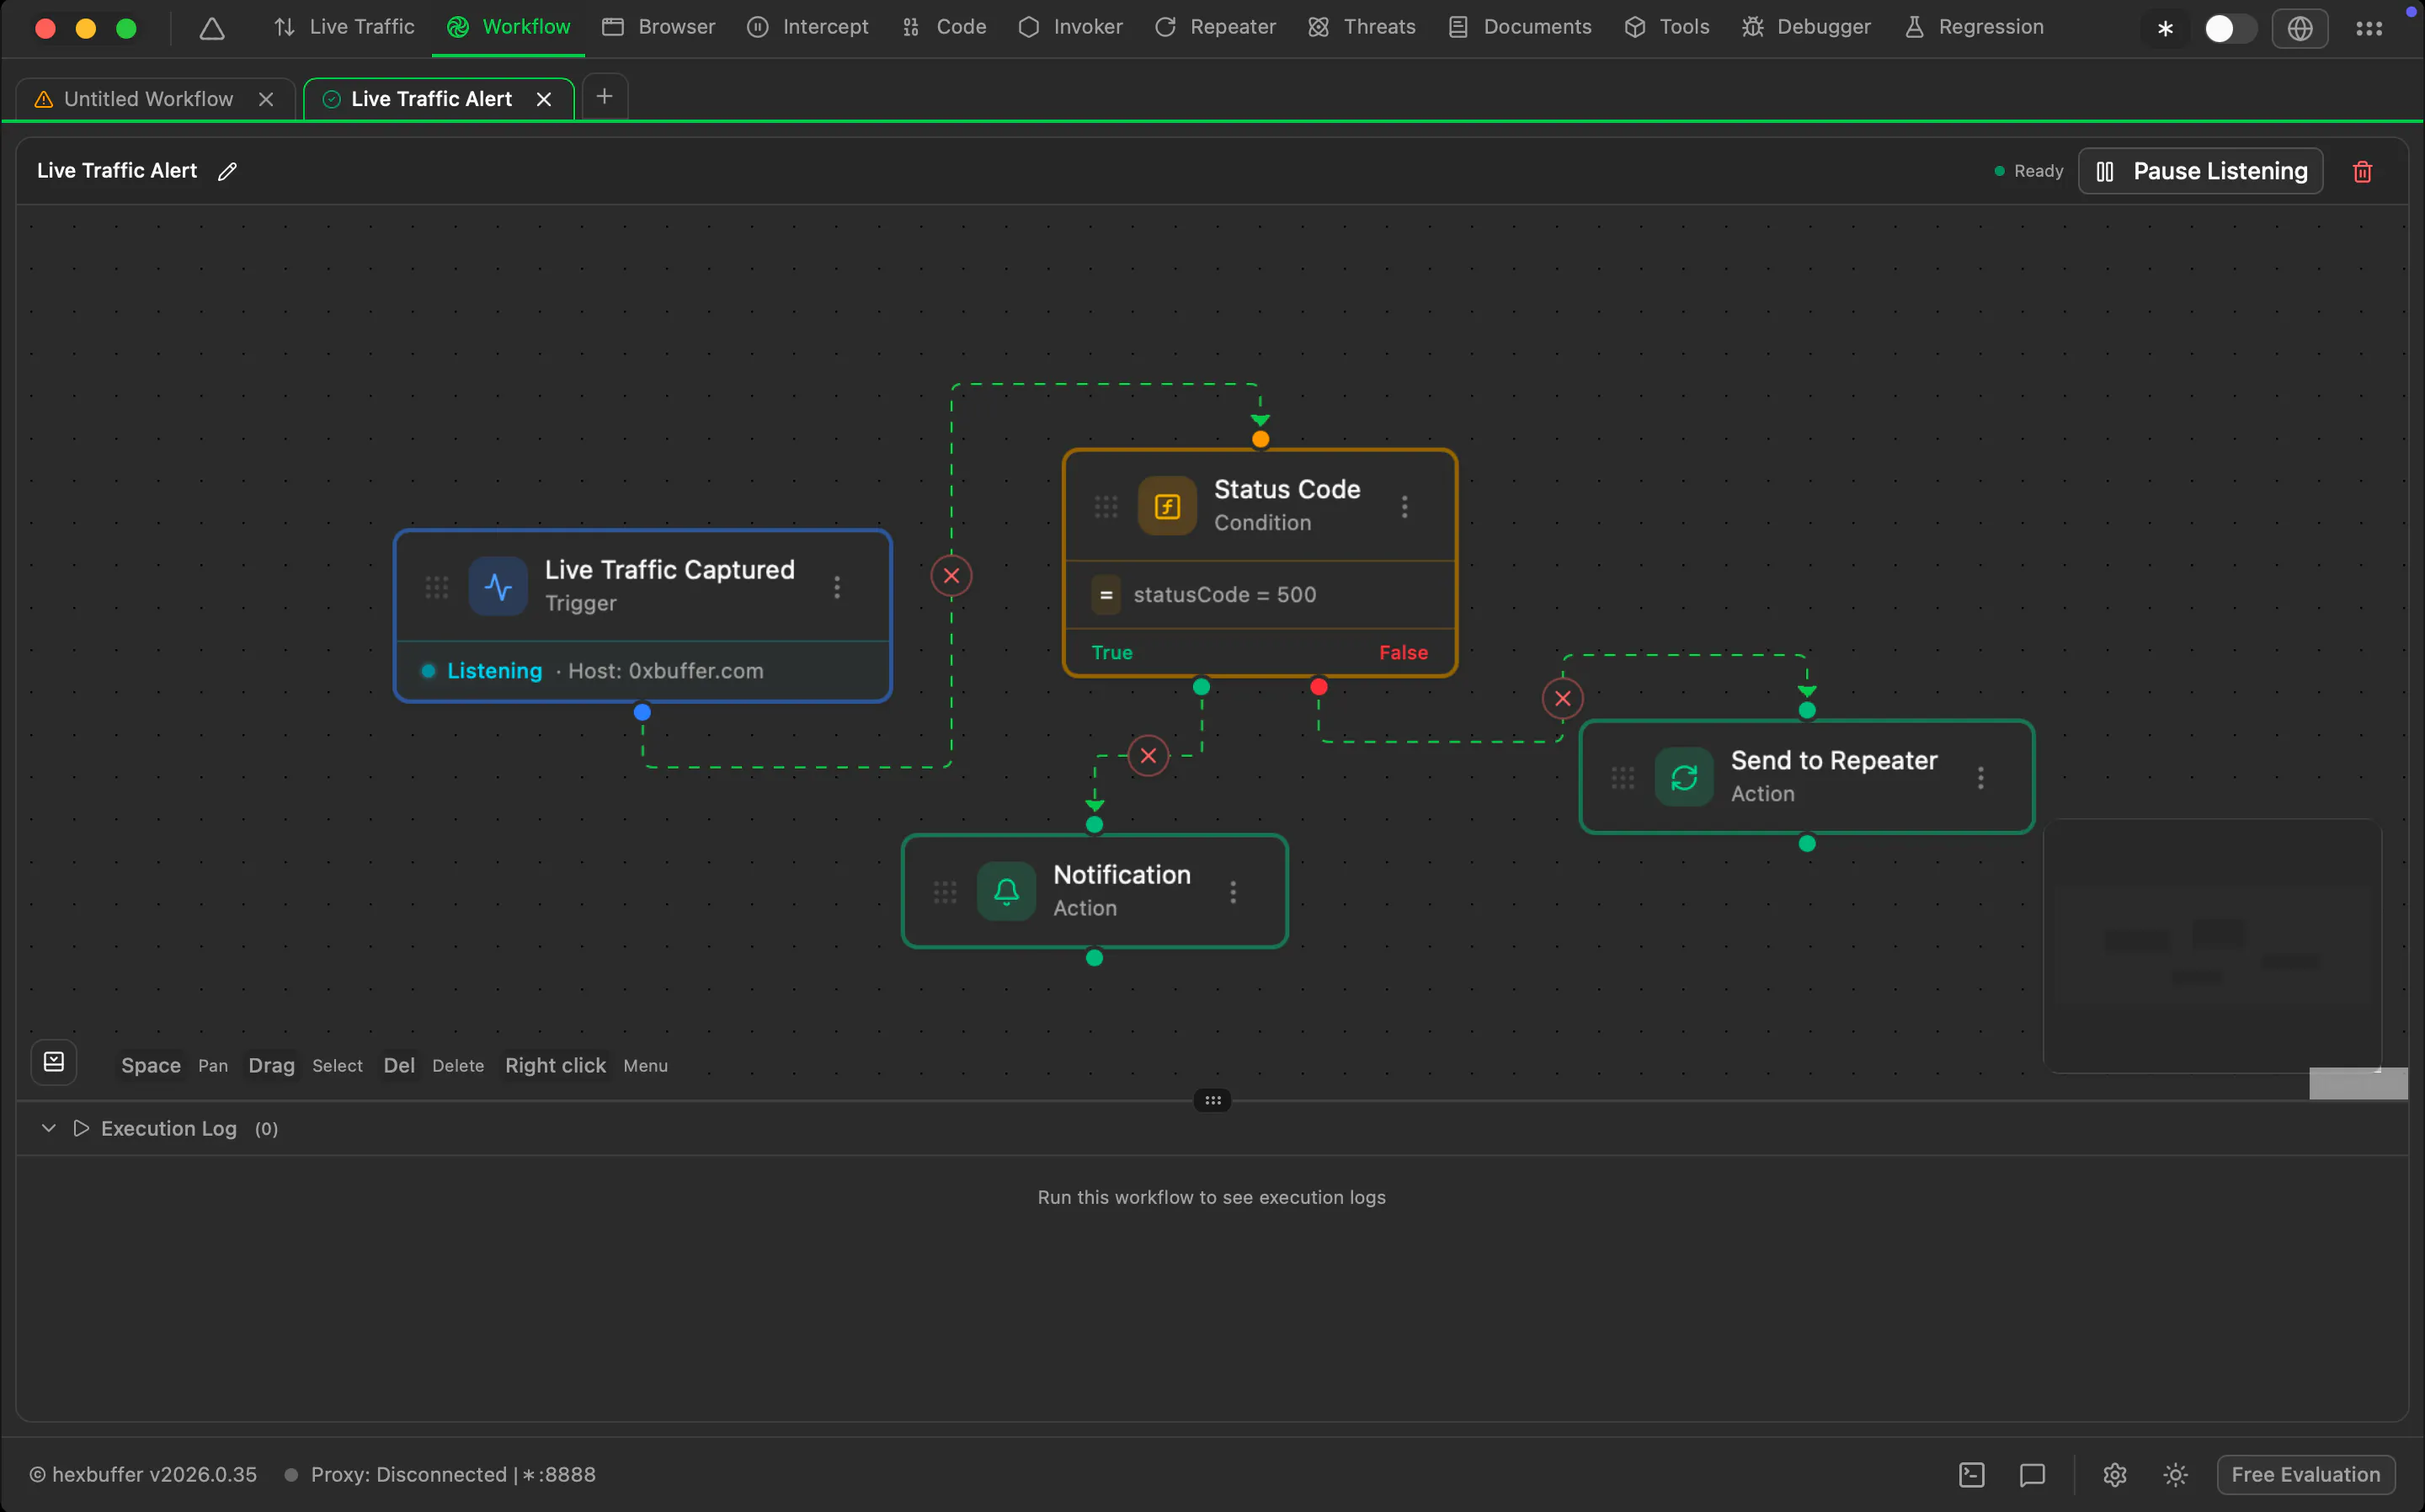Open the Tools section
The image size is (2425, 1512).
[x=1667, y=27]
